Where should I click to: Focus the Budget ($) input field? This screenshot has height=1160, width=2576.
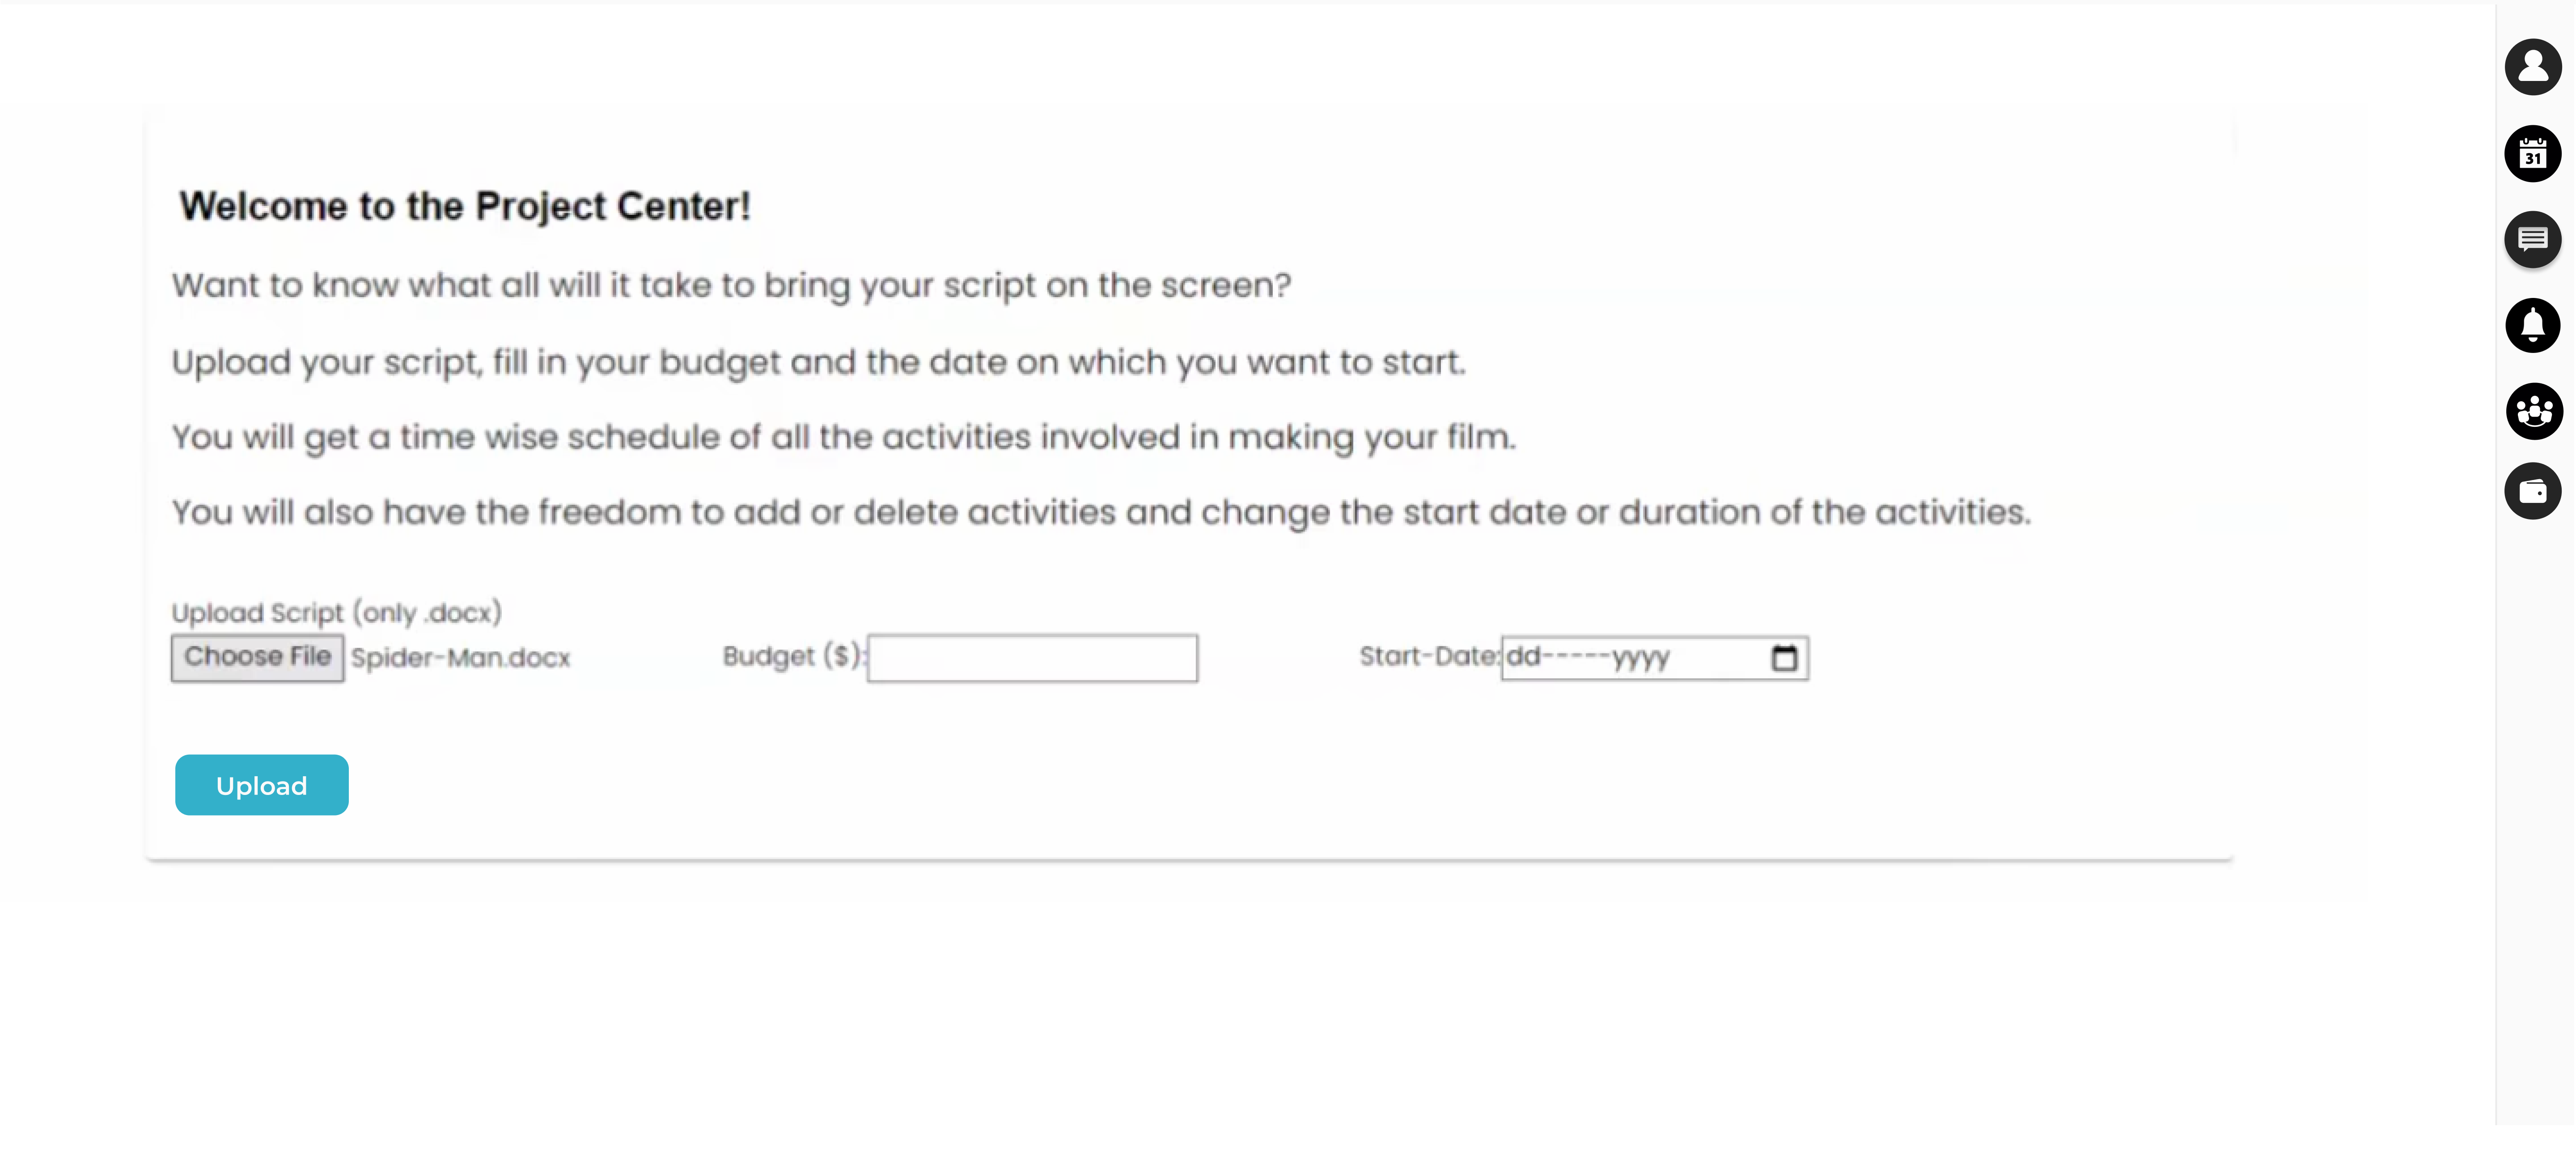click(x=1032, y=658)
